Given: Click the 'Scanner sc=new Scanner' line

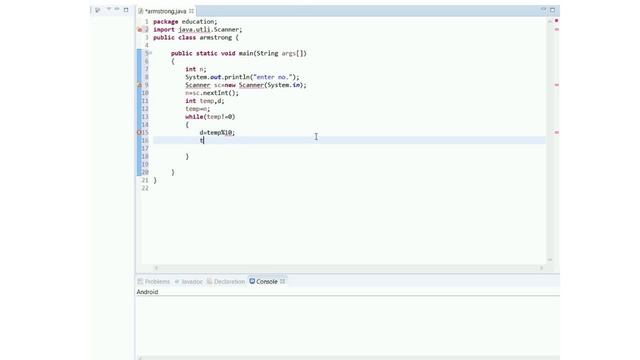Looking at the screenshot, I should [x=246, y=85].
